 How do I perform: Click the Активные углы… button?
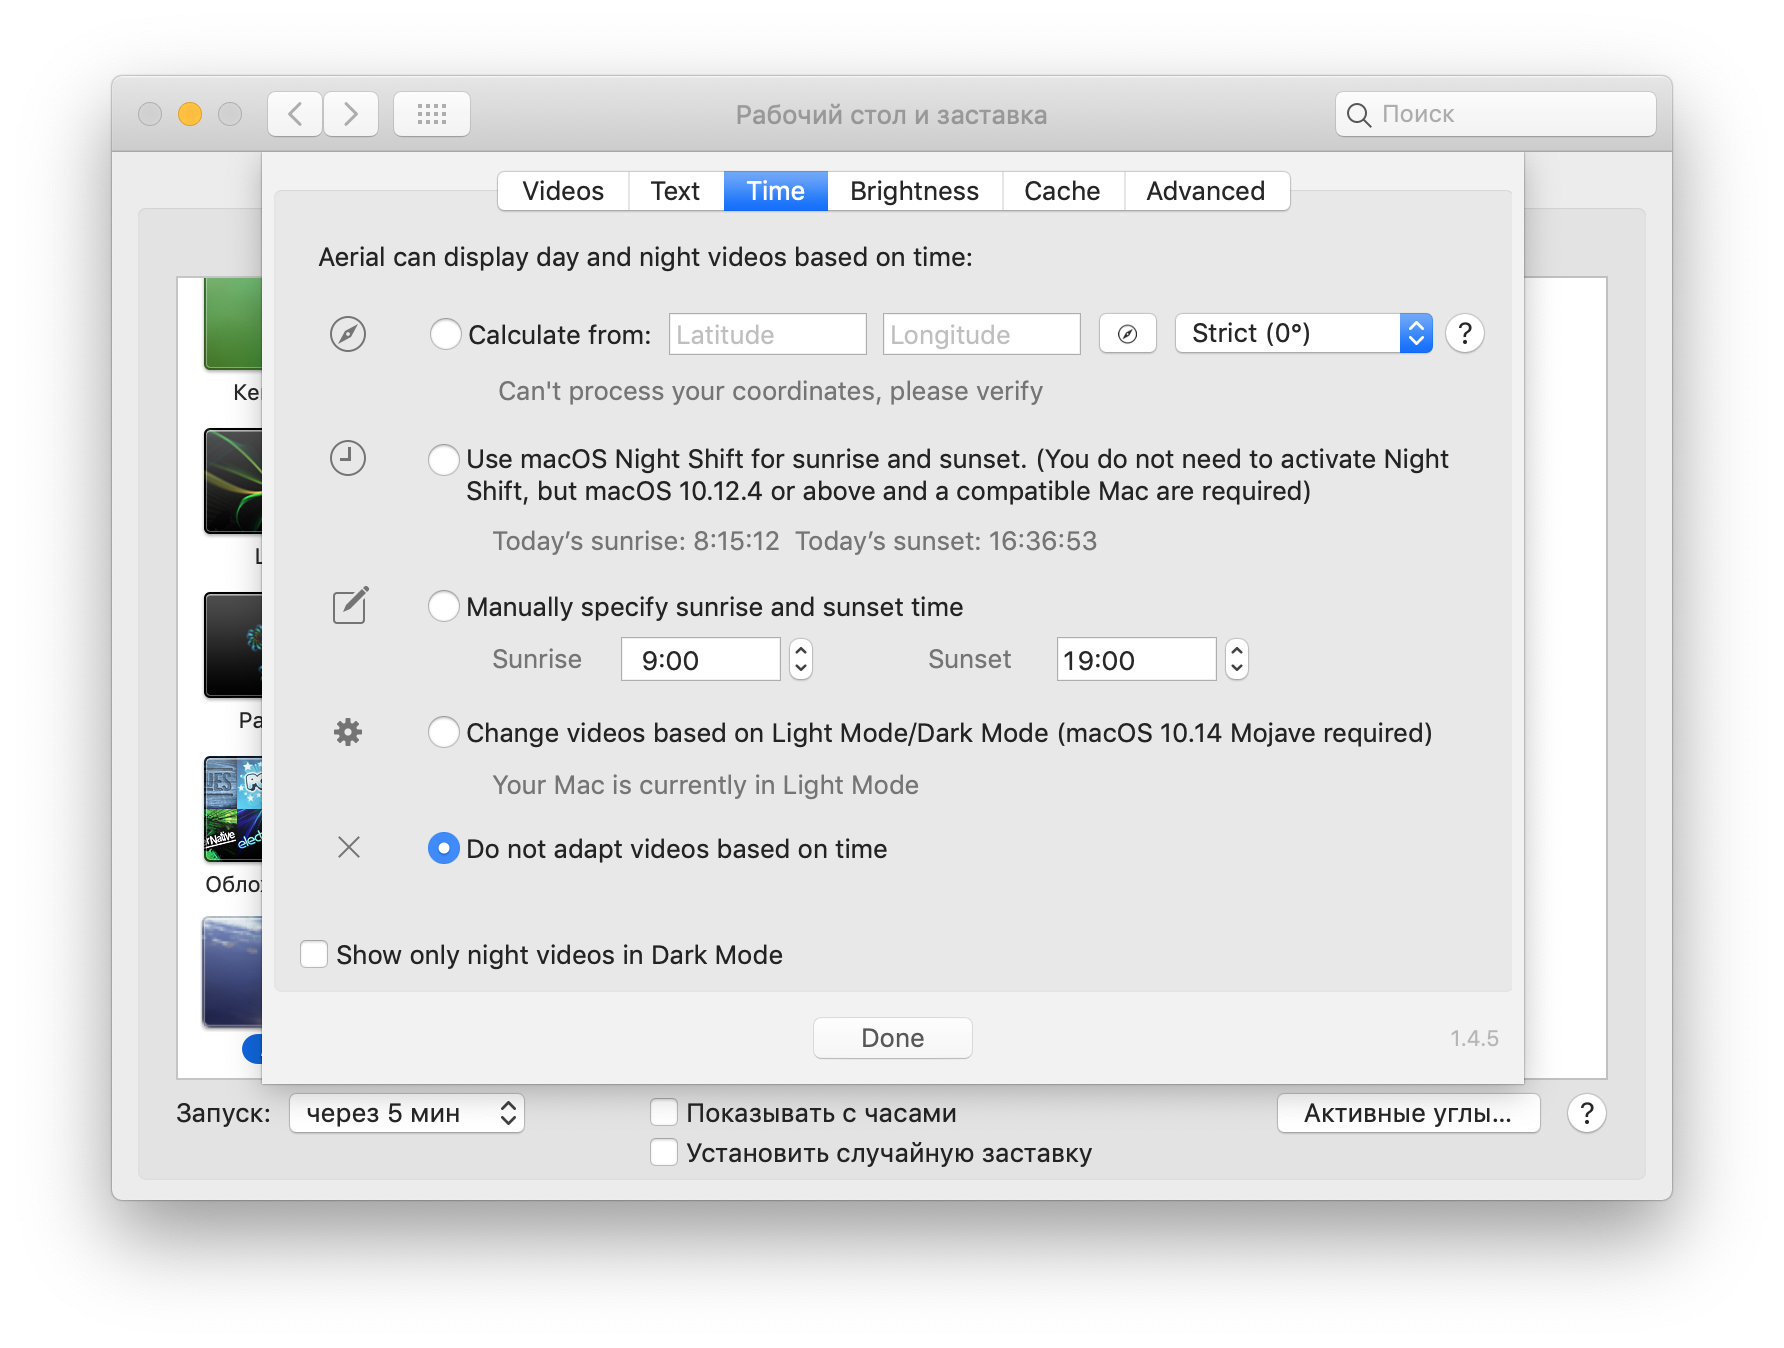[1408, 1113]
